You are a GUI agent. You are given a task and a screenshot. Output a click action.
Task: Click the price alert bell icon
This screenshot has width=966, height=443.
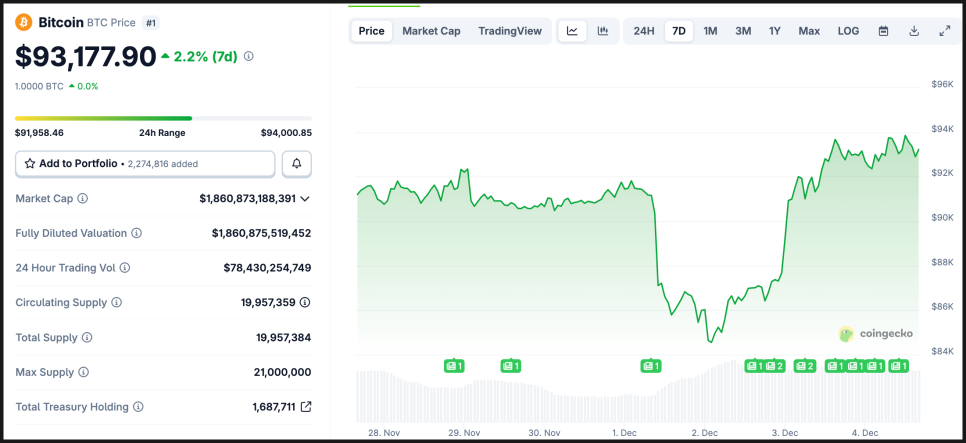(x=297, y=163)
